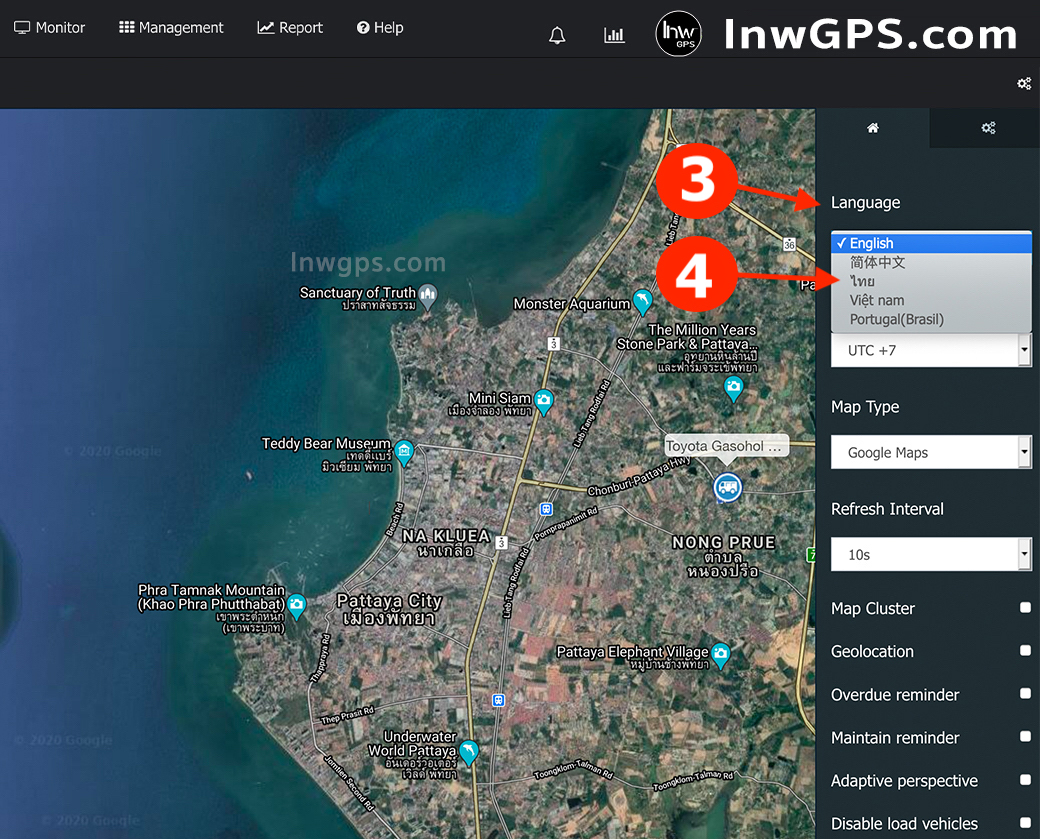Click the settings gears icon in sub-header
Image resolution: width=1040 pixels, height=839 pixels.
pos(1024,83)
